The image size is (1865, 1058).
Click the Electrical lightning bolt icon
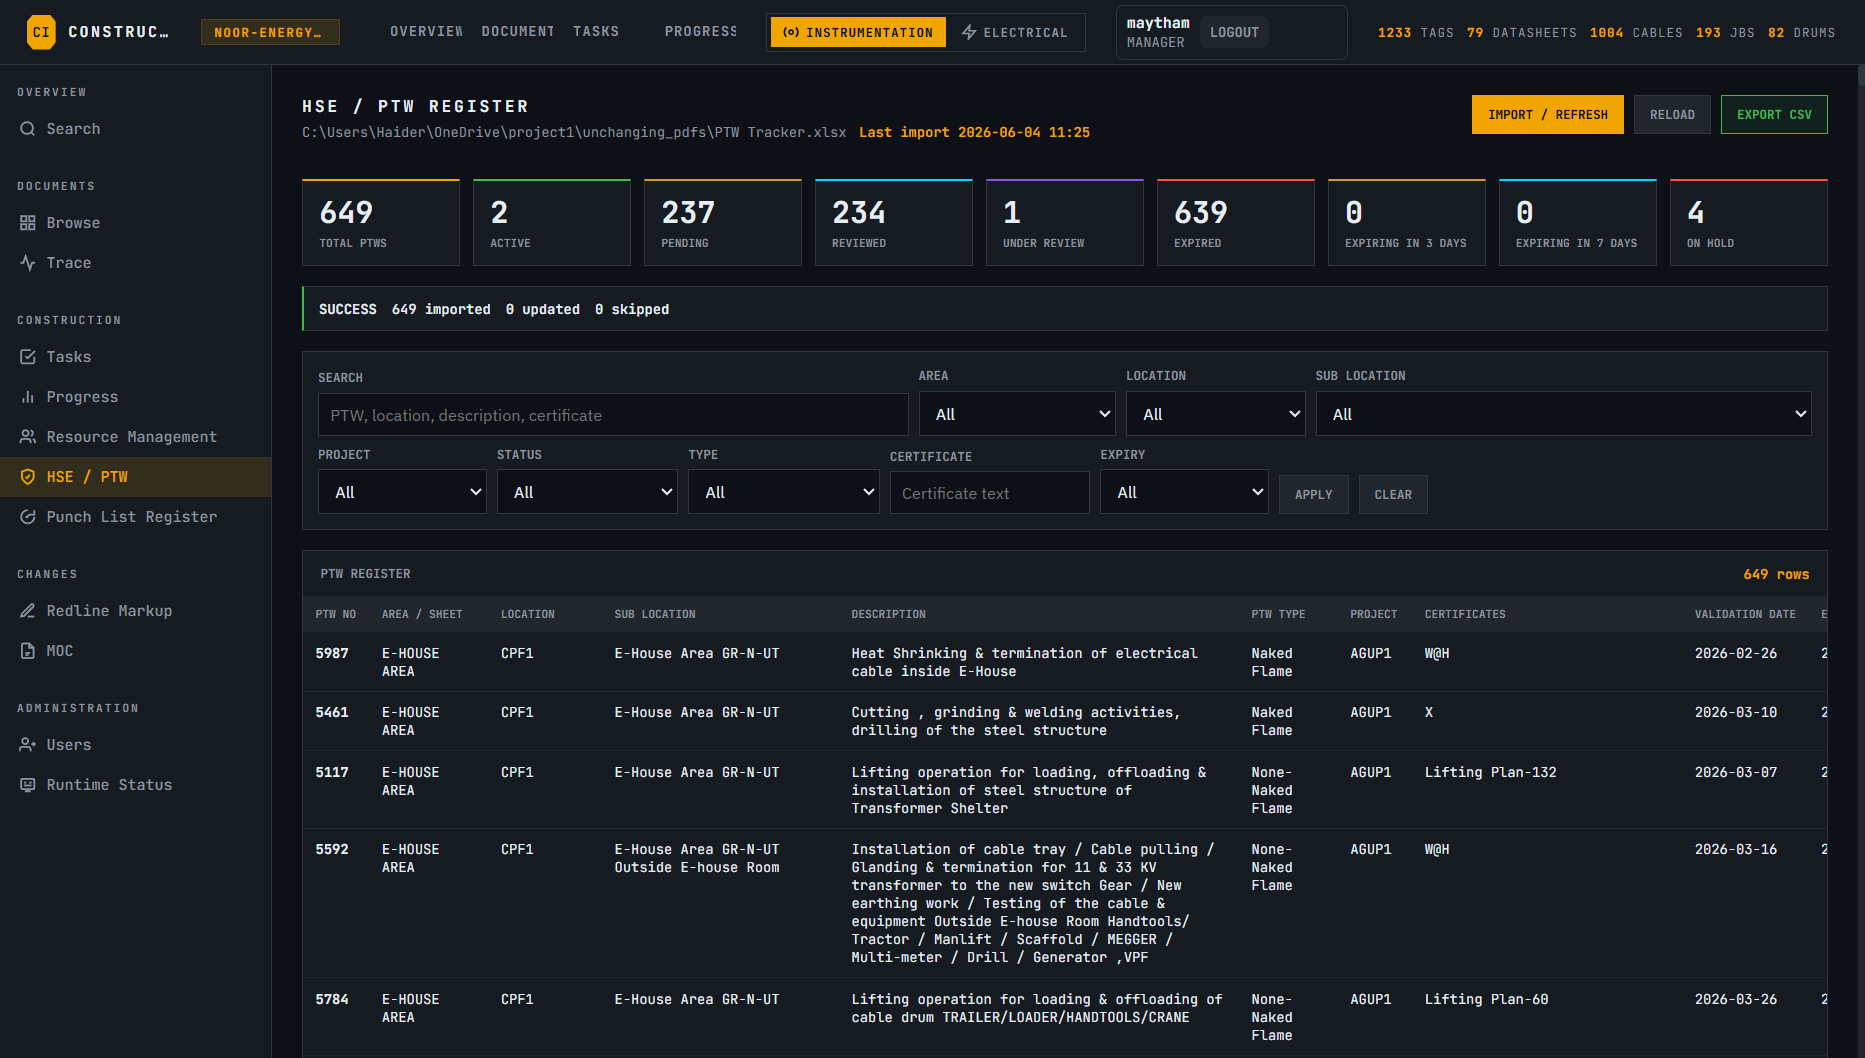[969, 32]
